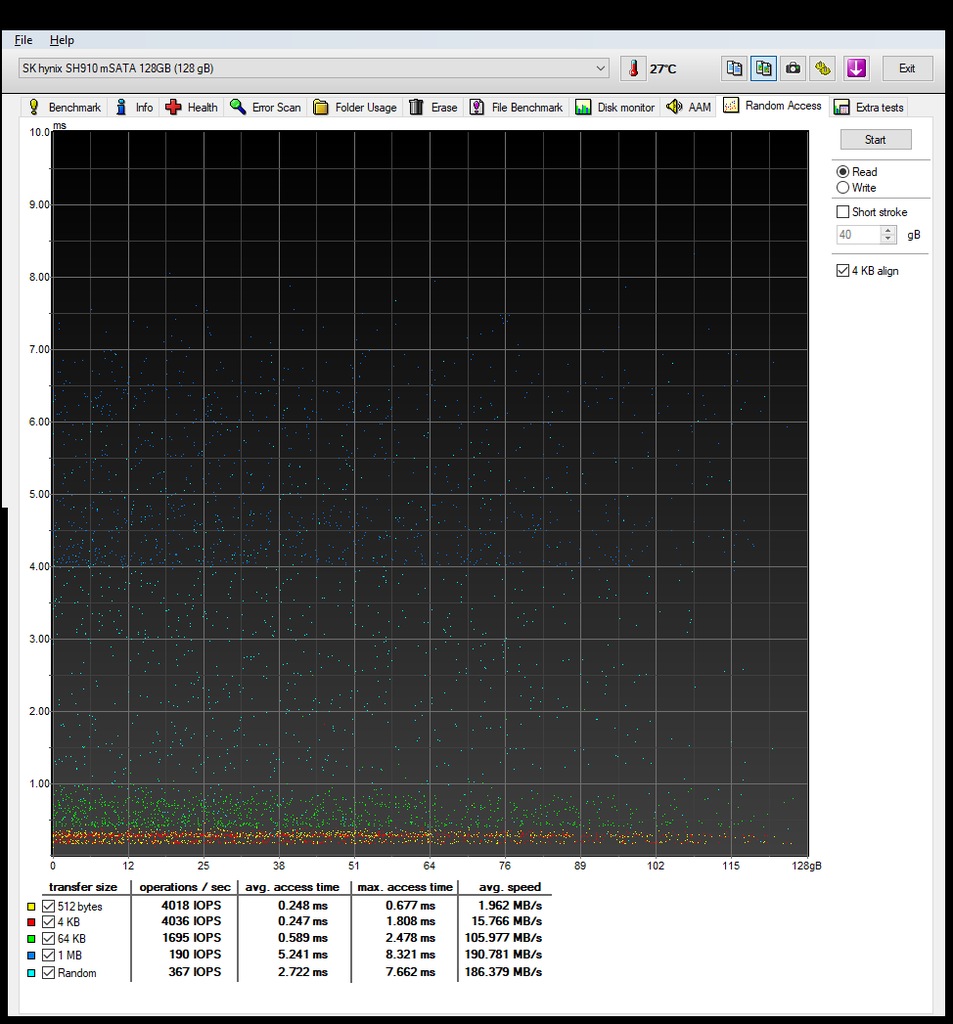Enable the Short stroke checkbox

click(843, 212)
